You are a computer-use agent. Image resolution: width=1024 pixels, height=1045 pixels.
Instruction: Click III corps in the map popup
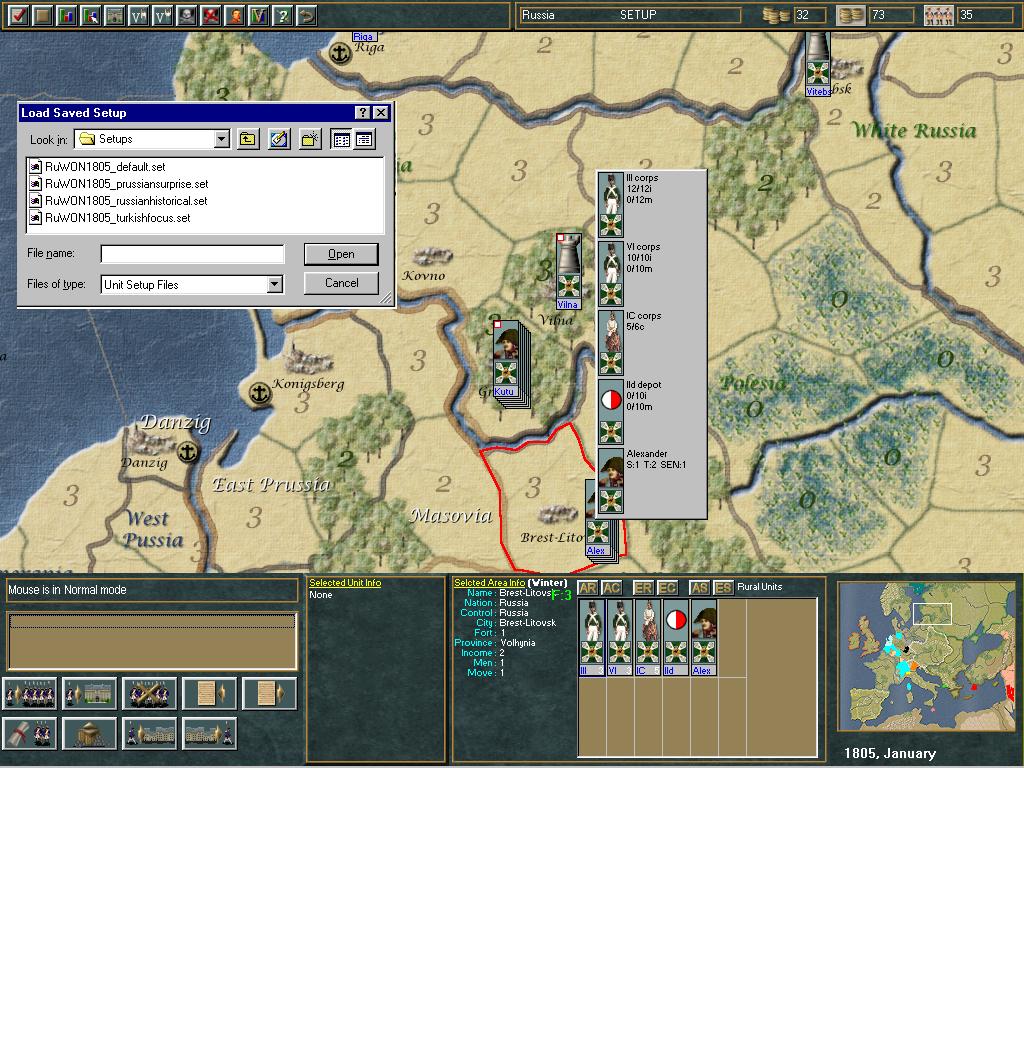(x=611, y=205)
